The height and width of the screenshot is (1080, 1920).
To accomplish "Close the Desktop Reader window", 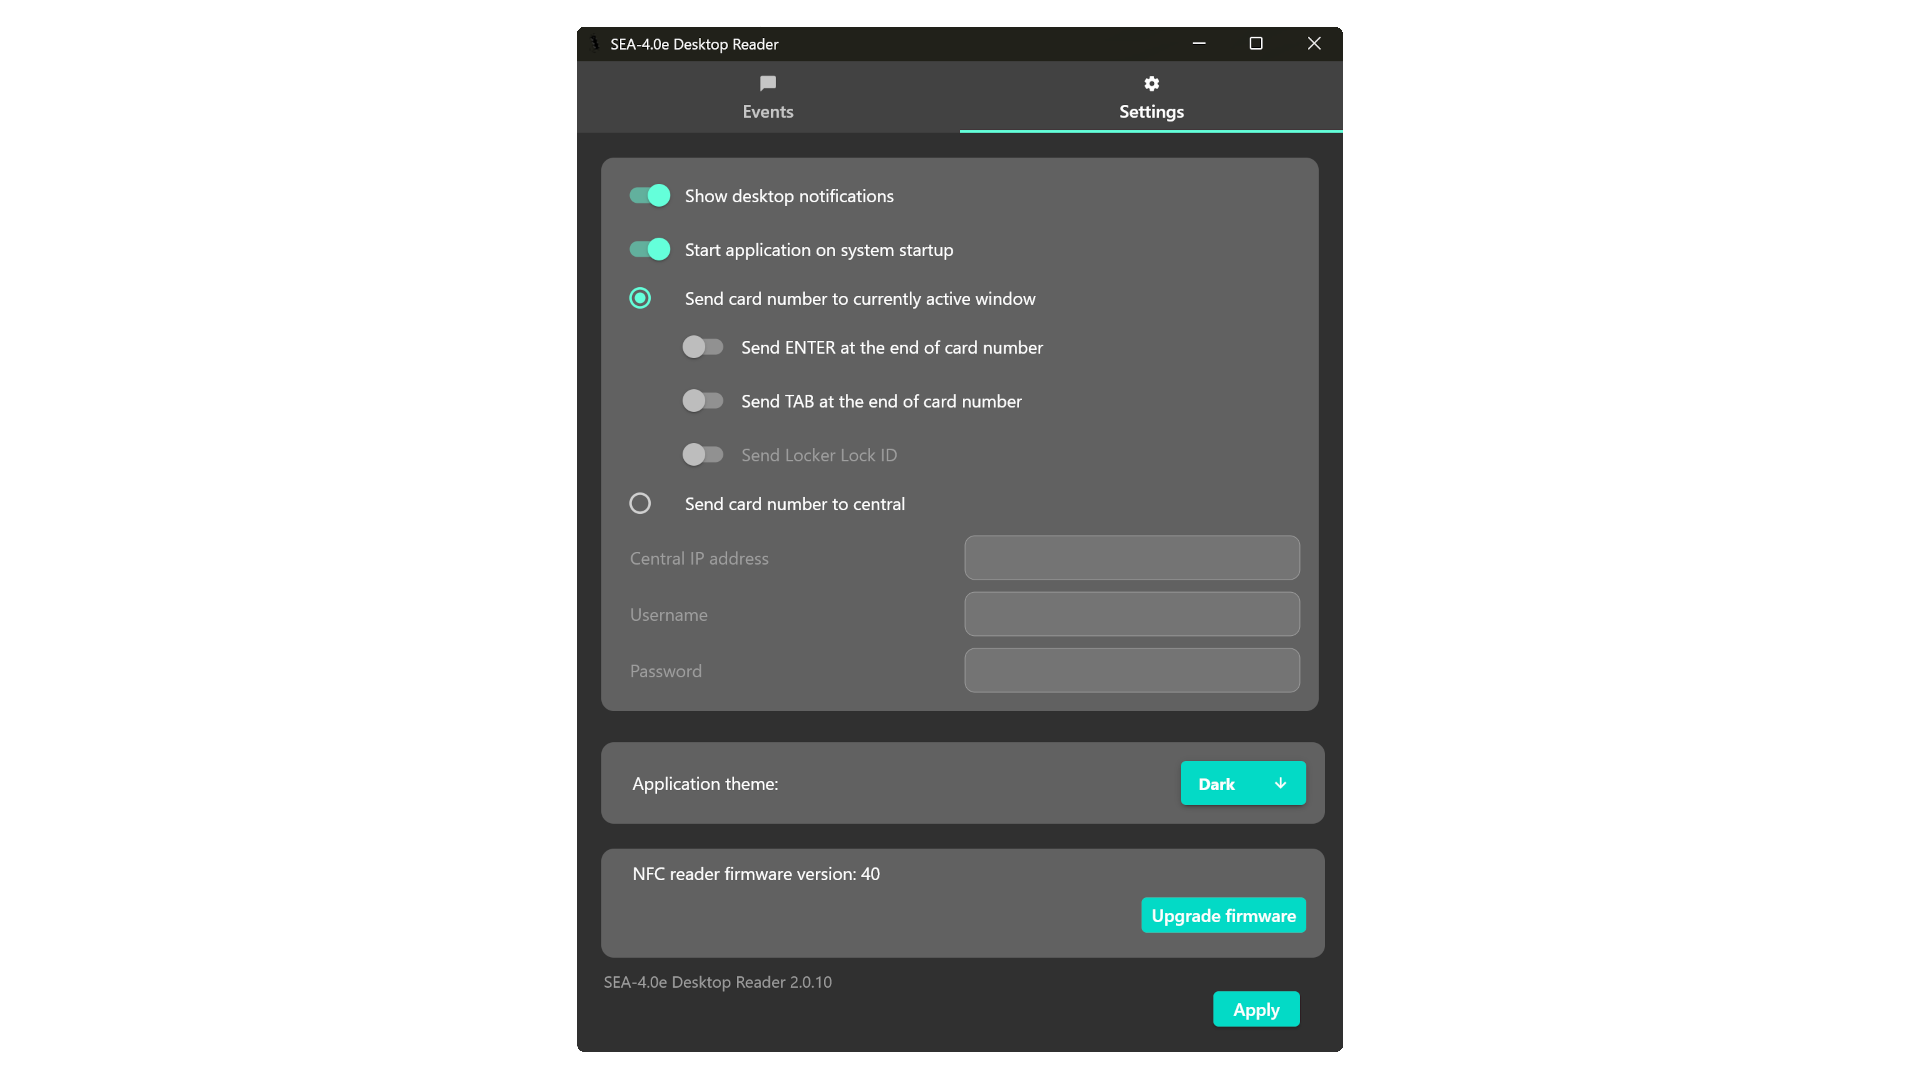I will pyautogui.click(x=1314, y=43).
